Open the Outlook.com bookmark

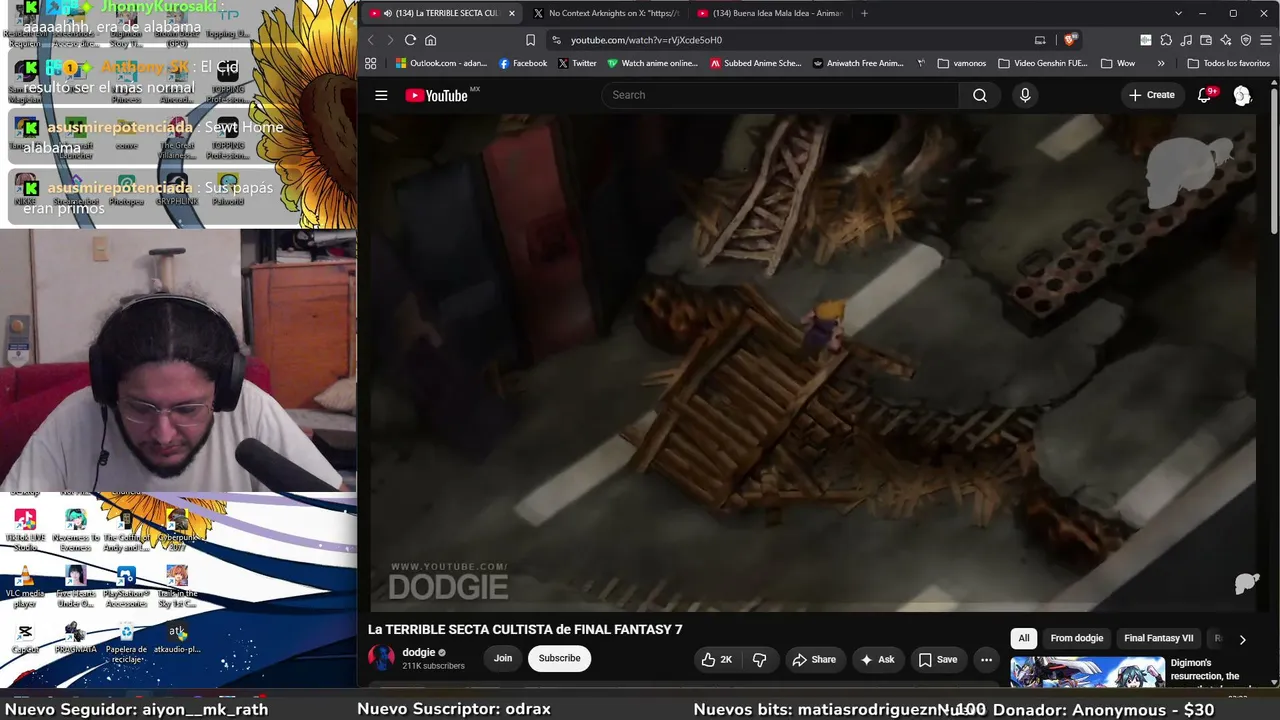tap(441, 63)
